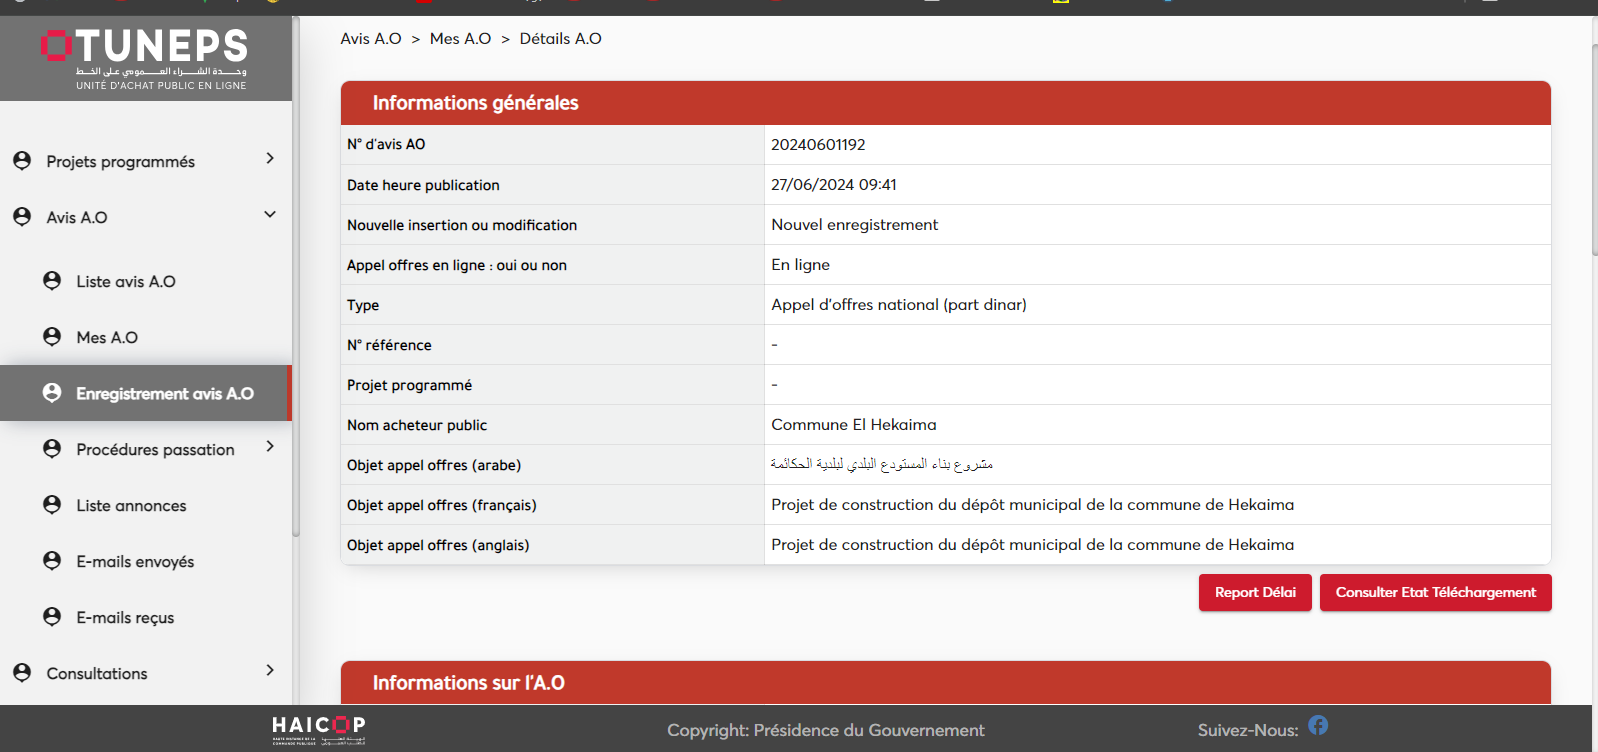Click the user icon beside Liste avis A.O
This screenshot has width=1598, height=752.
[x=52, y=280]
